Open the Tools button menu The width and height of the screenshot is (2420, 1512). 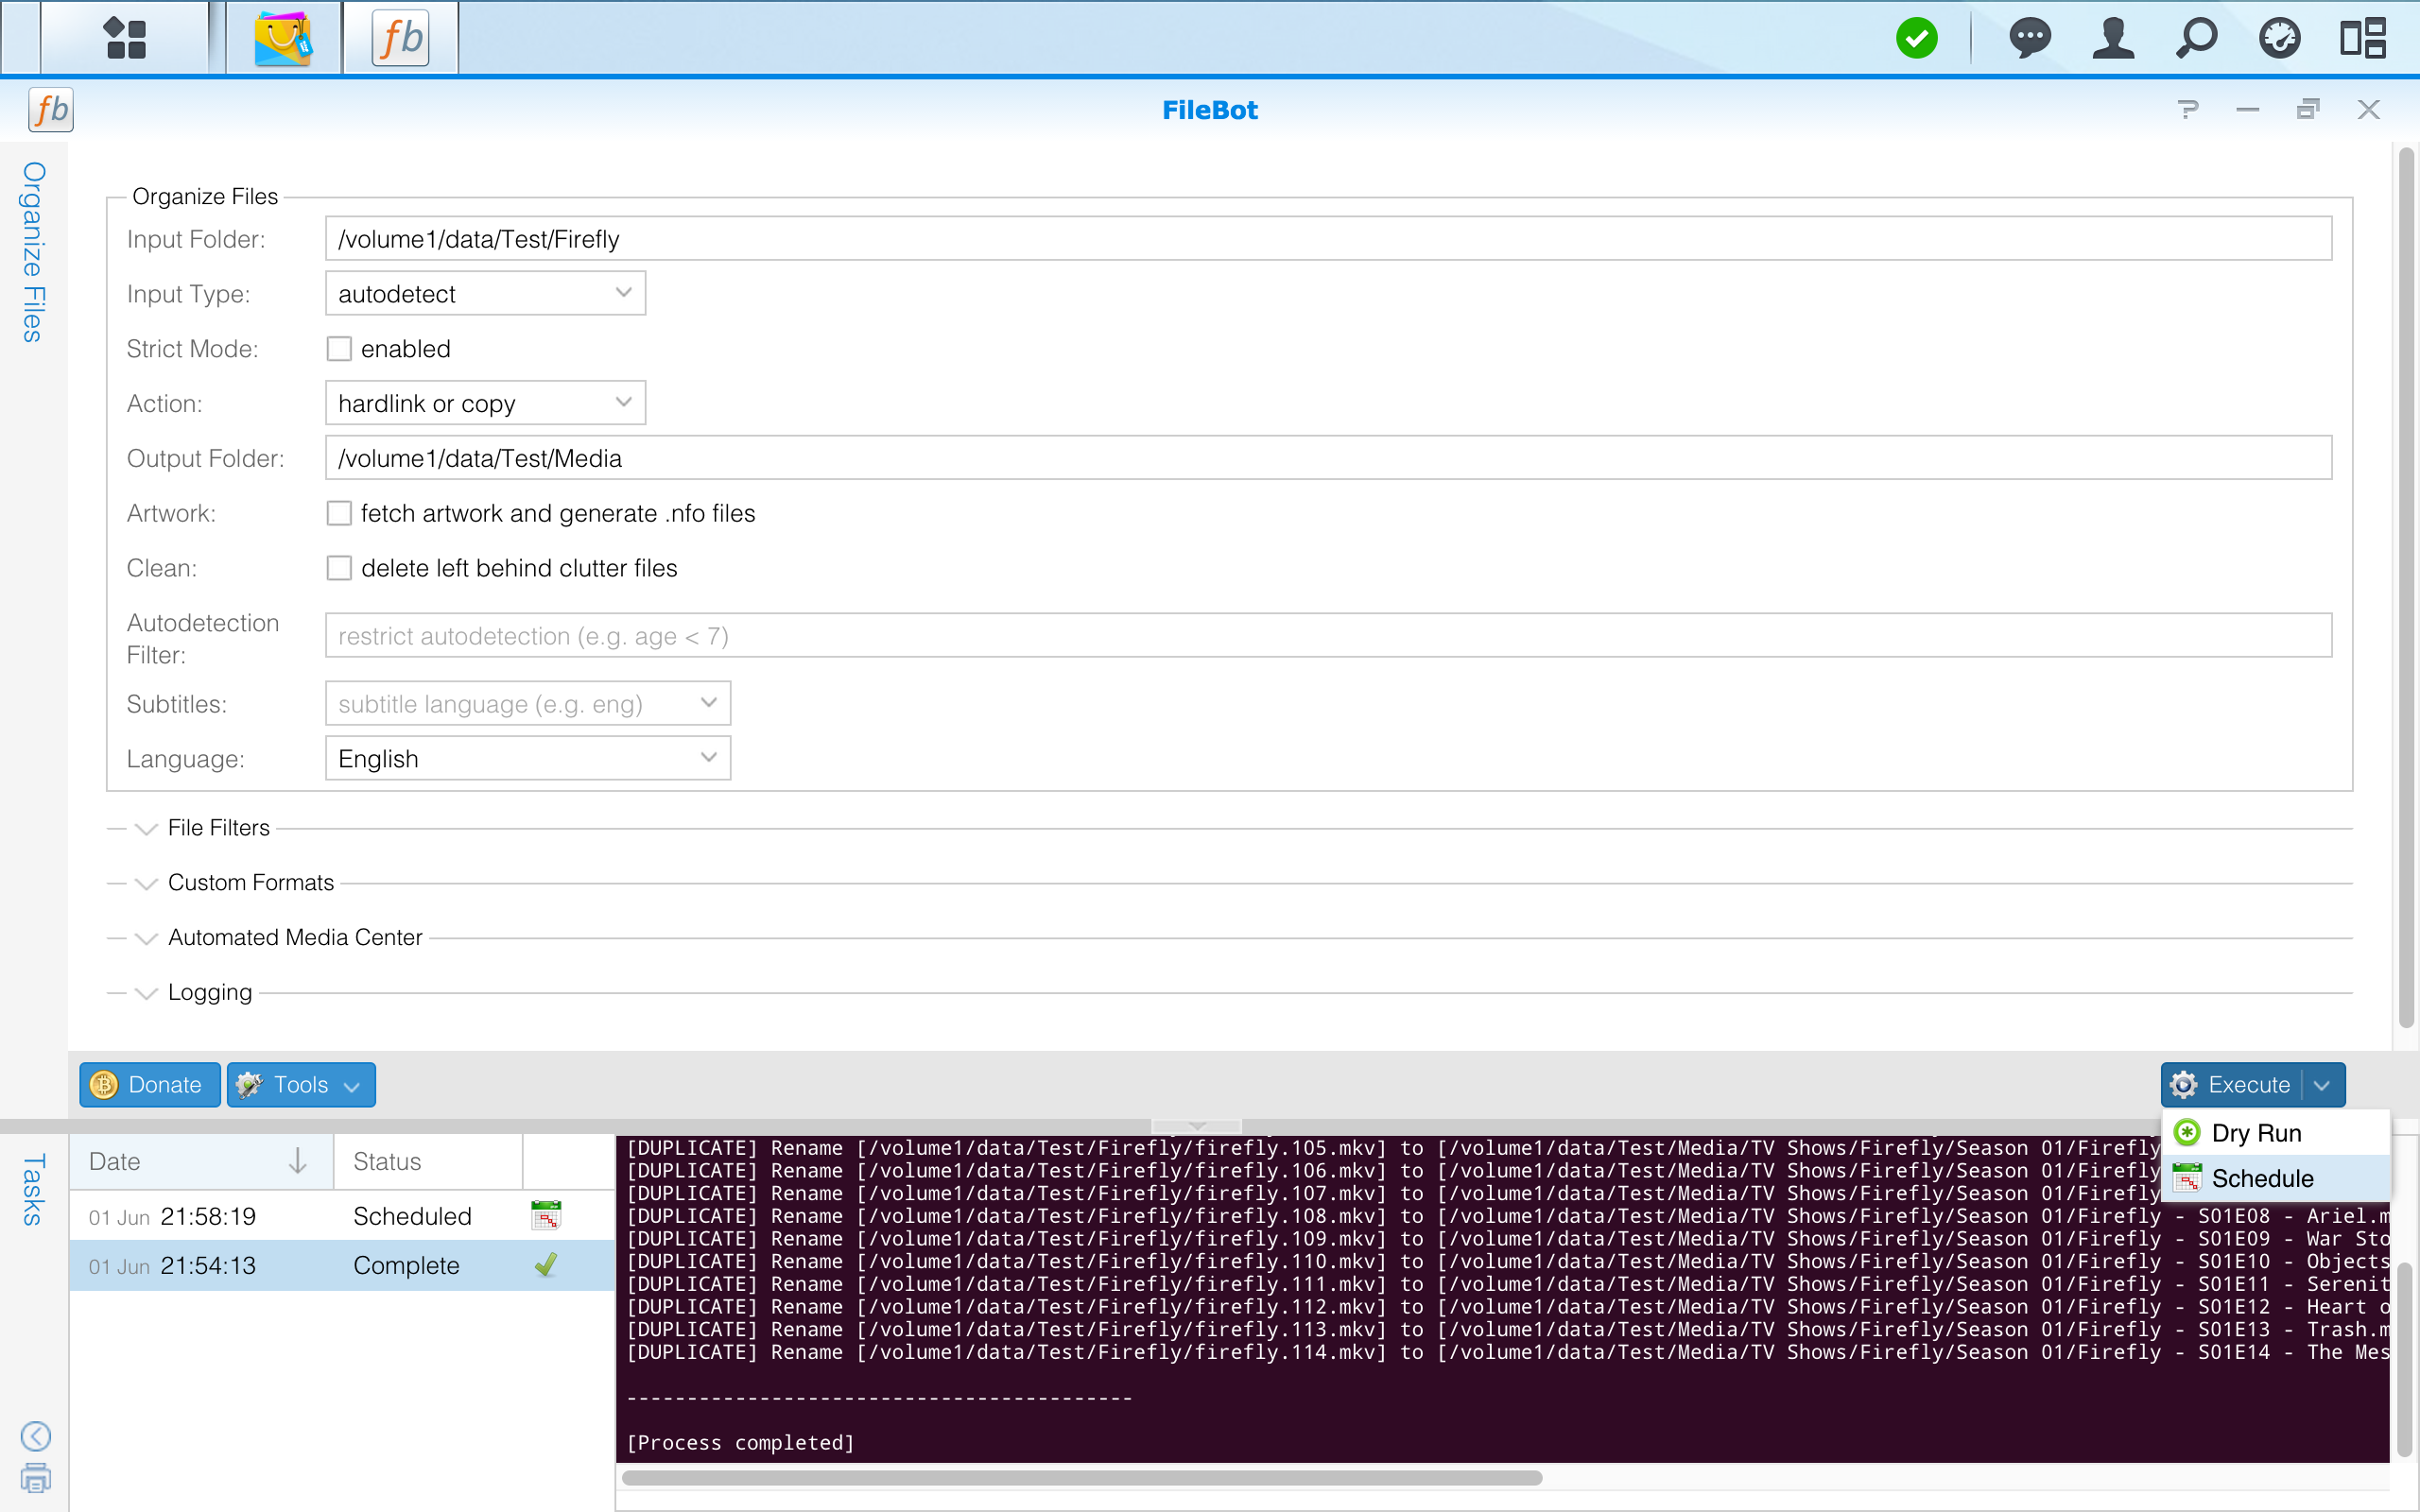pos(301,1085)
